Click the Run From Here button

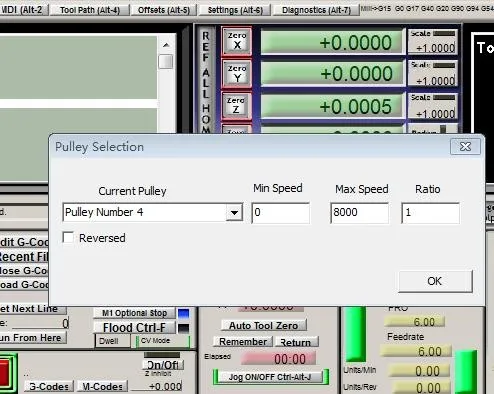pyautogui.click(x=32, y=338)
